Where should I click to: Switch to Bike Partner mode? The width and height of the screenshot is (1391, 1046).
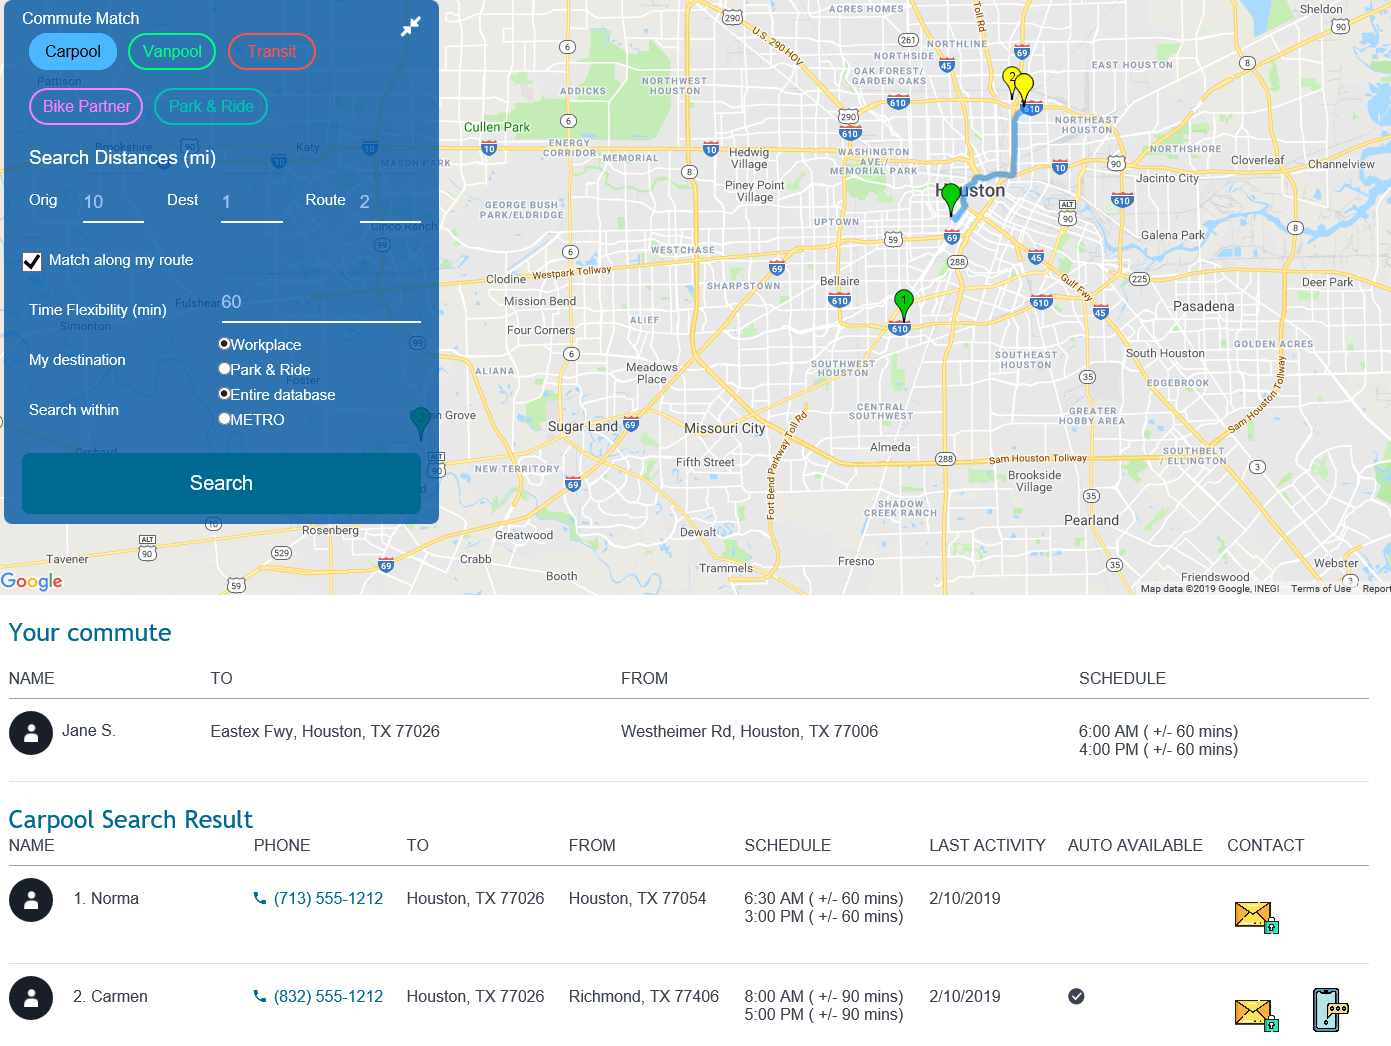(85, 106)
